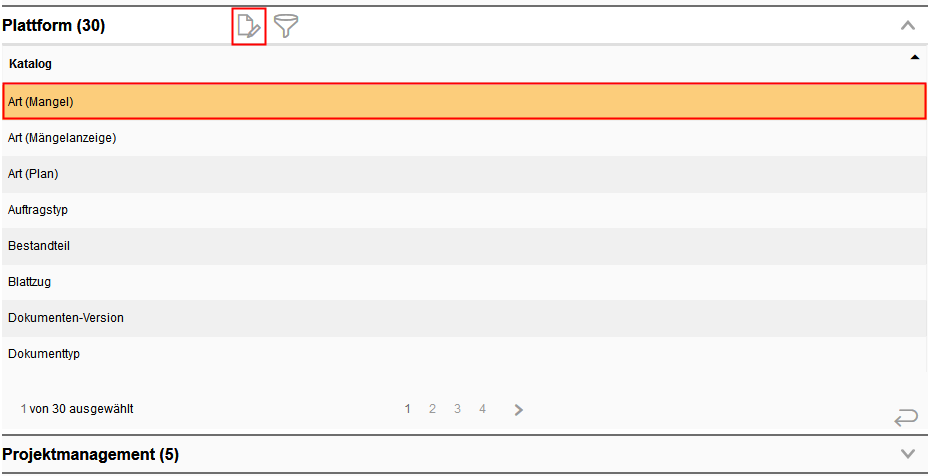
Task: Jump to page 3 of results
Action: (457, 409)
